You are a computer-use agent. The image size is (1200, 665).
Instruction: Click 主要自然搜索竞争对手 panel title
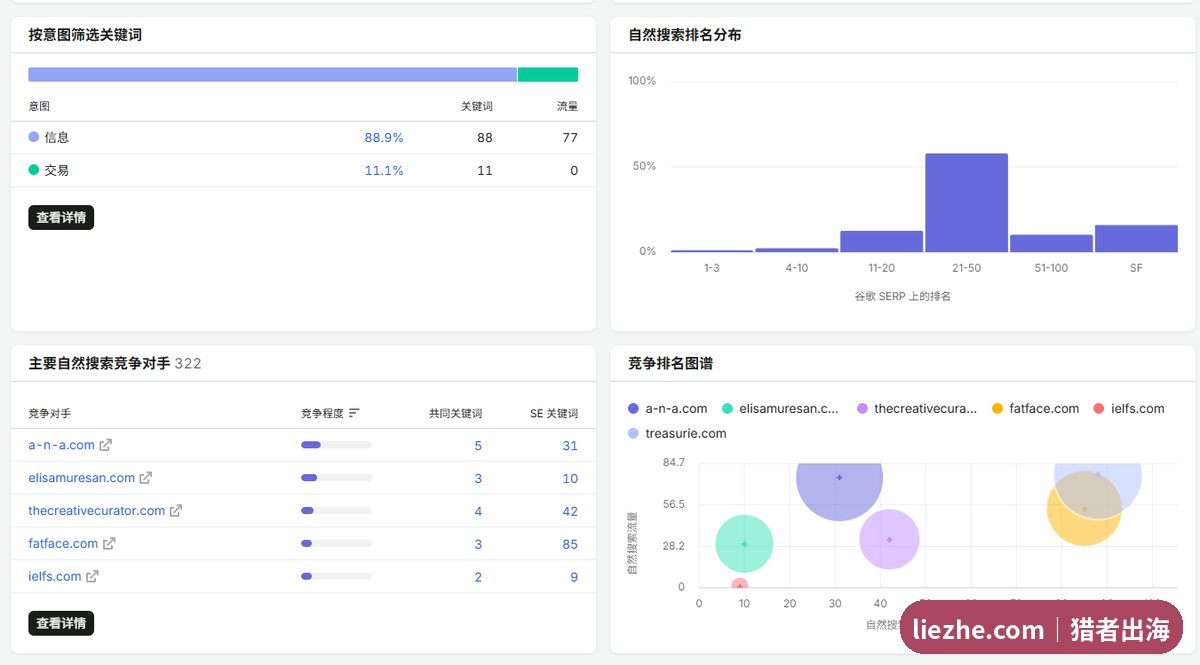tap(99, 363)
